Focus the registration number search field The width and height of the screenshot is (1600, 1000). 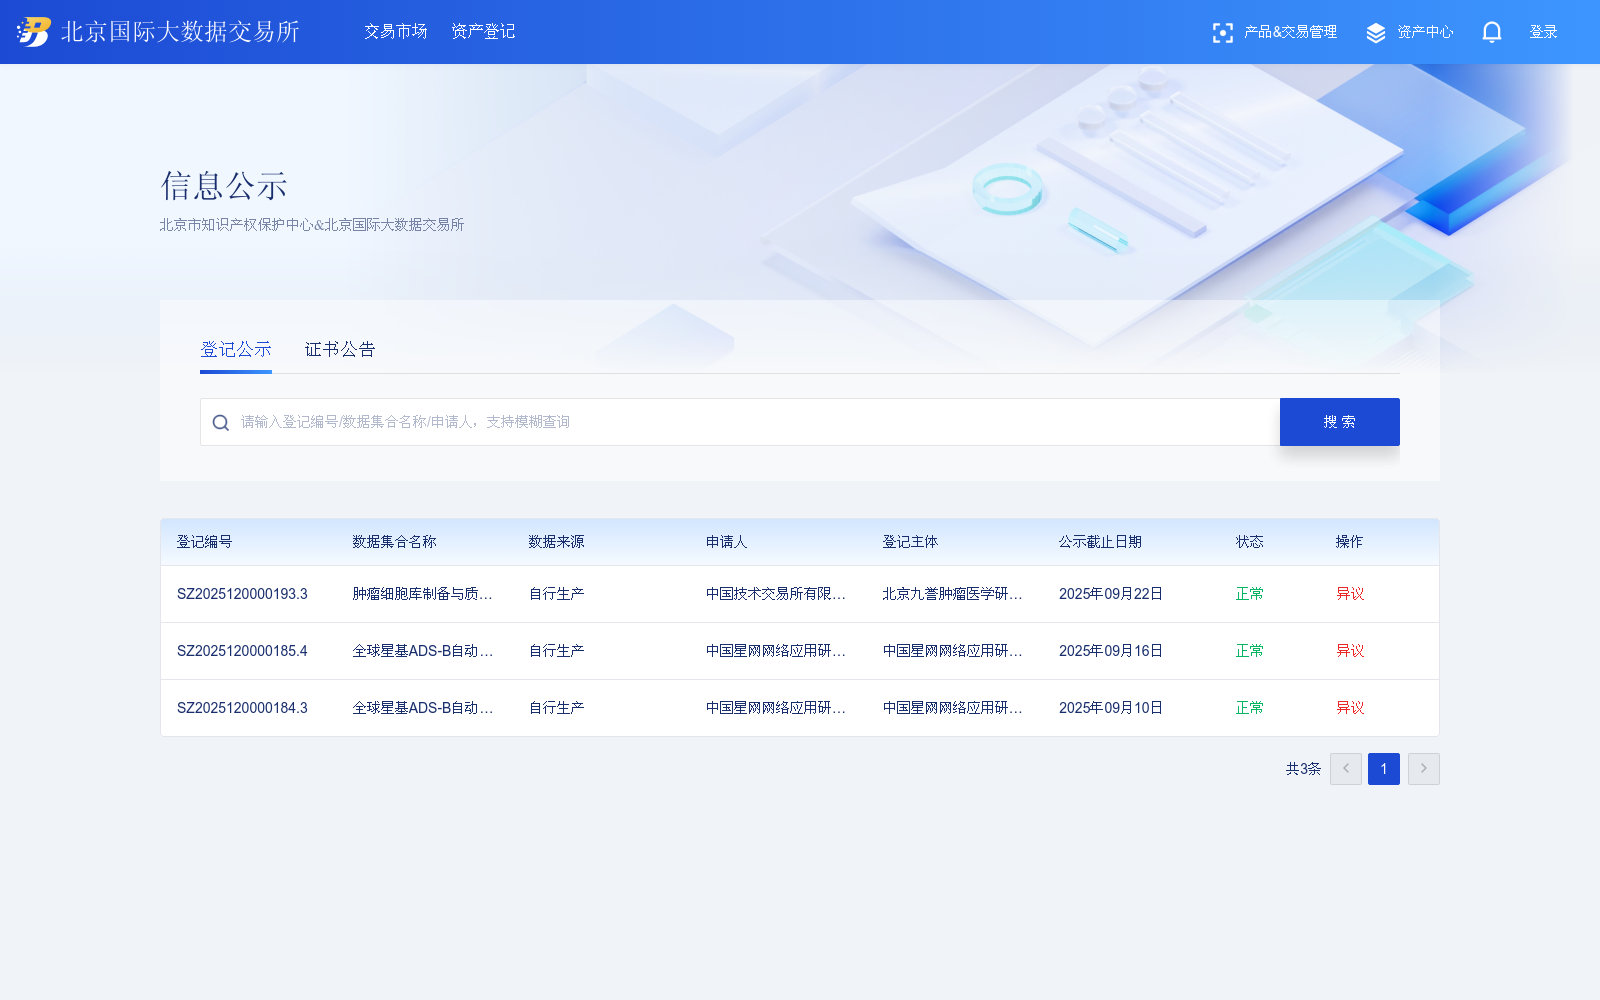[740, 422]
